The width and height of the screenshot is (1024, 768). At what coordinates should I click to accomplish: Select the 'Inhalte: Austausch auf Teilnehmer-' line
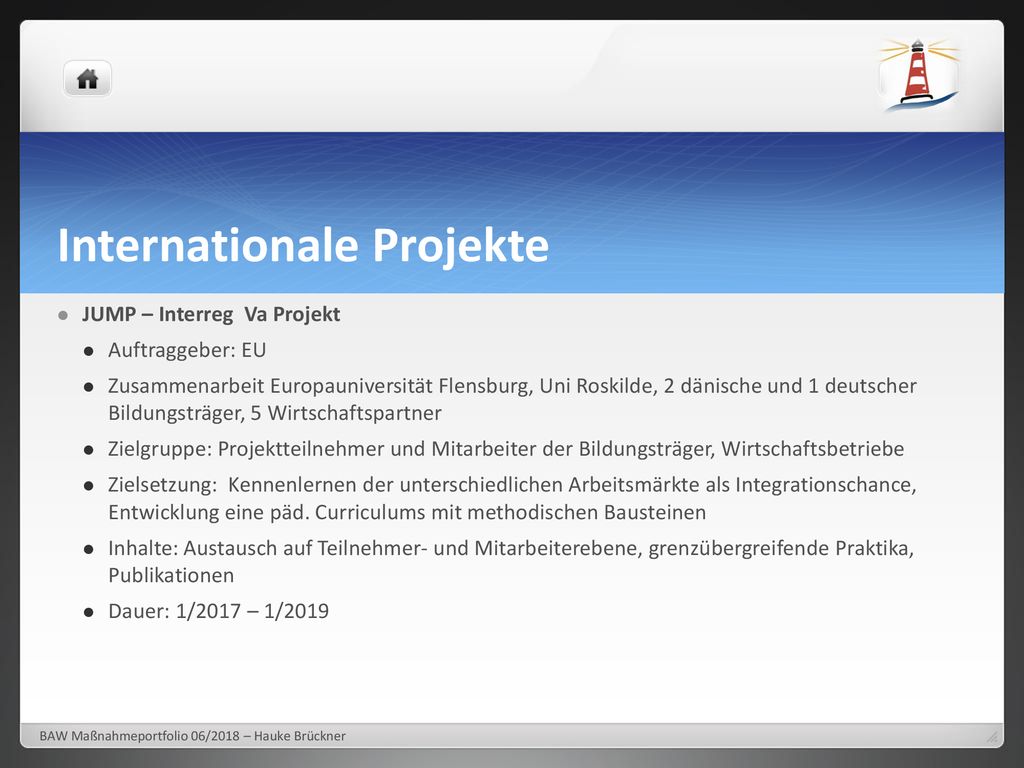(x=511, y=549)
